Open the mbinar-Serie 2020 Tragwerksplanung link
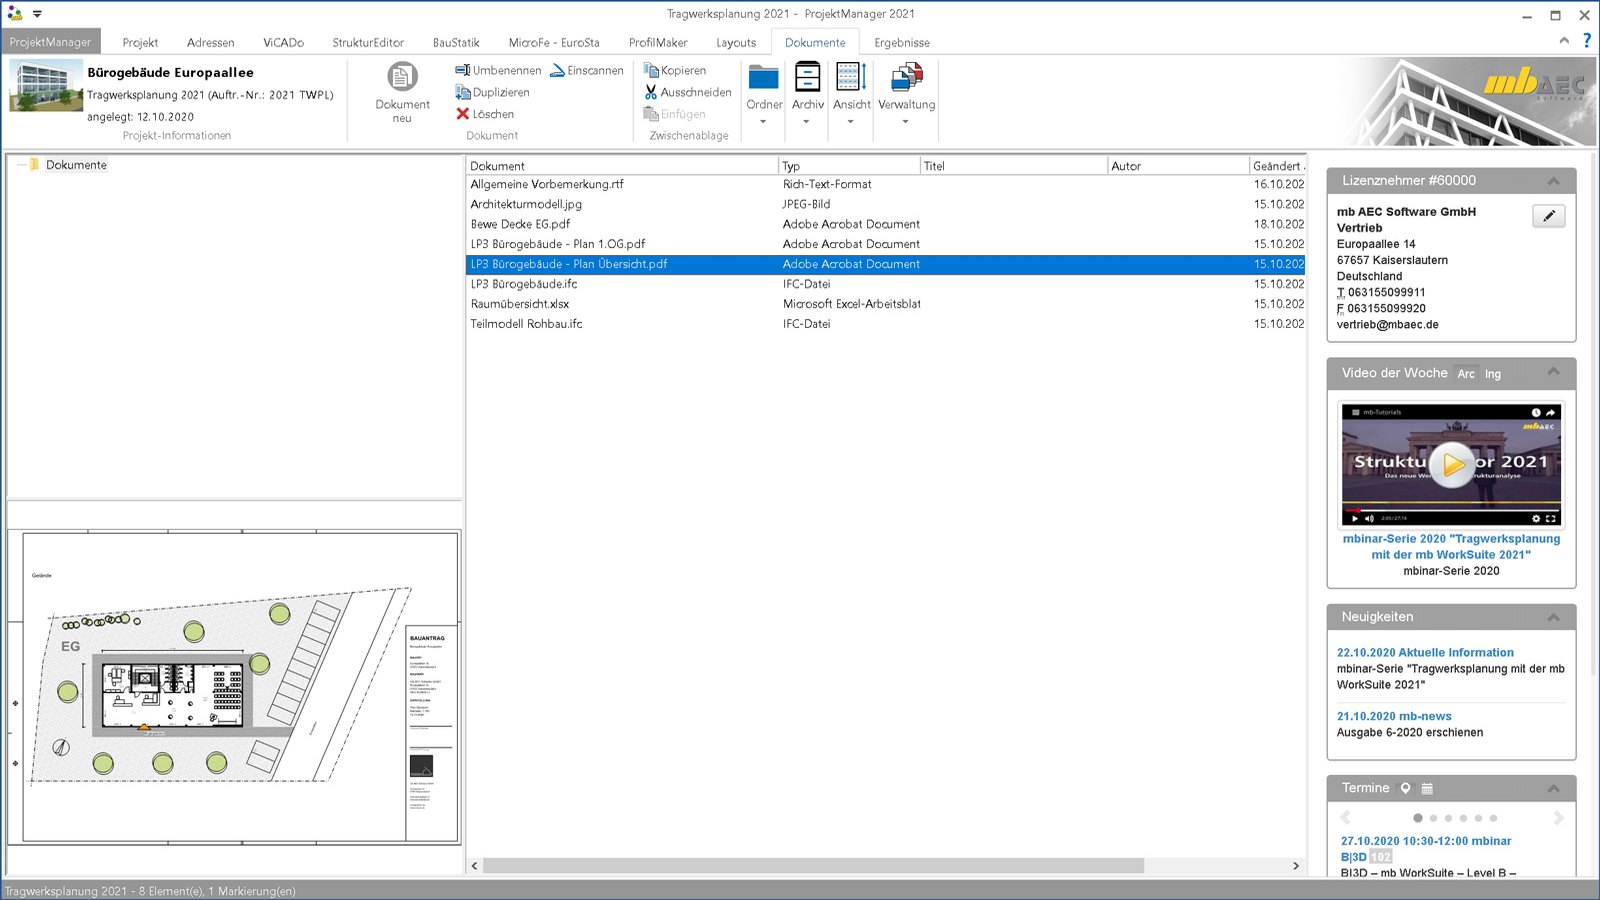The image size is (1600, 900). pos(1451,547)
